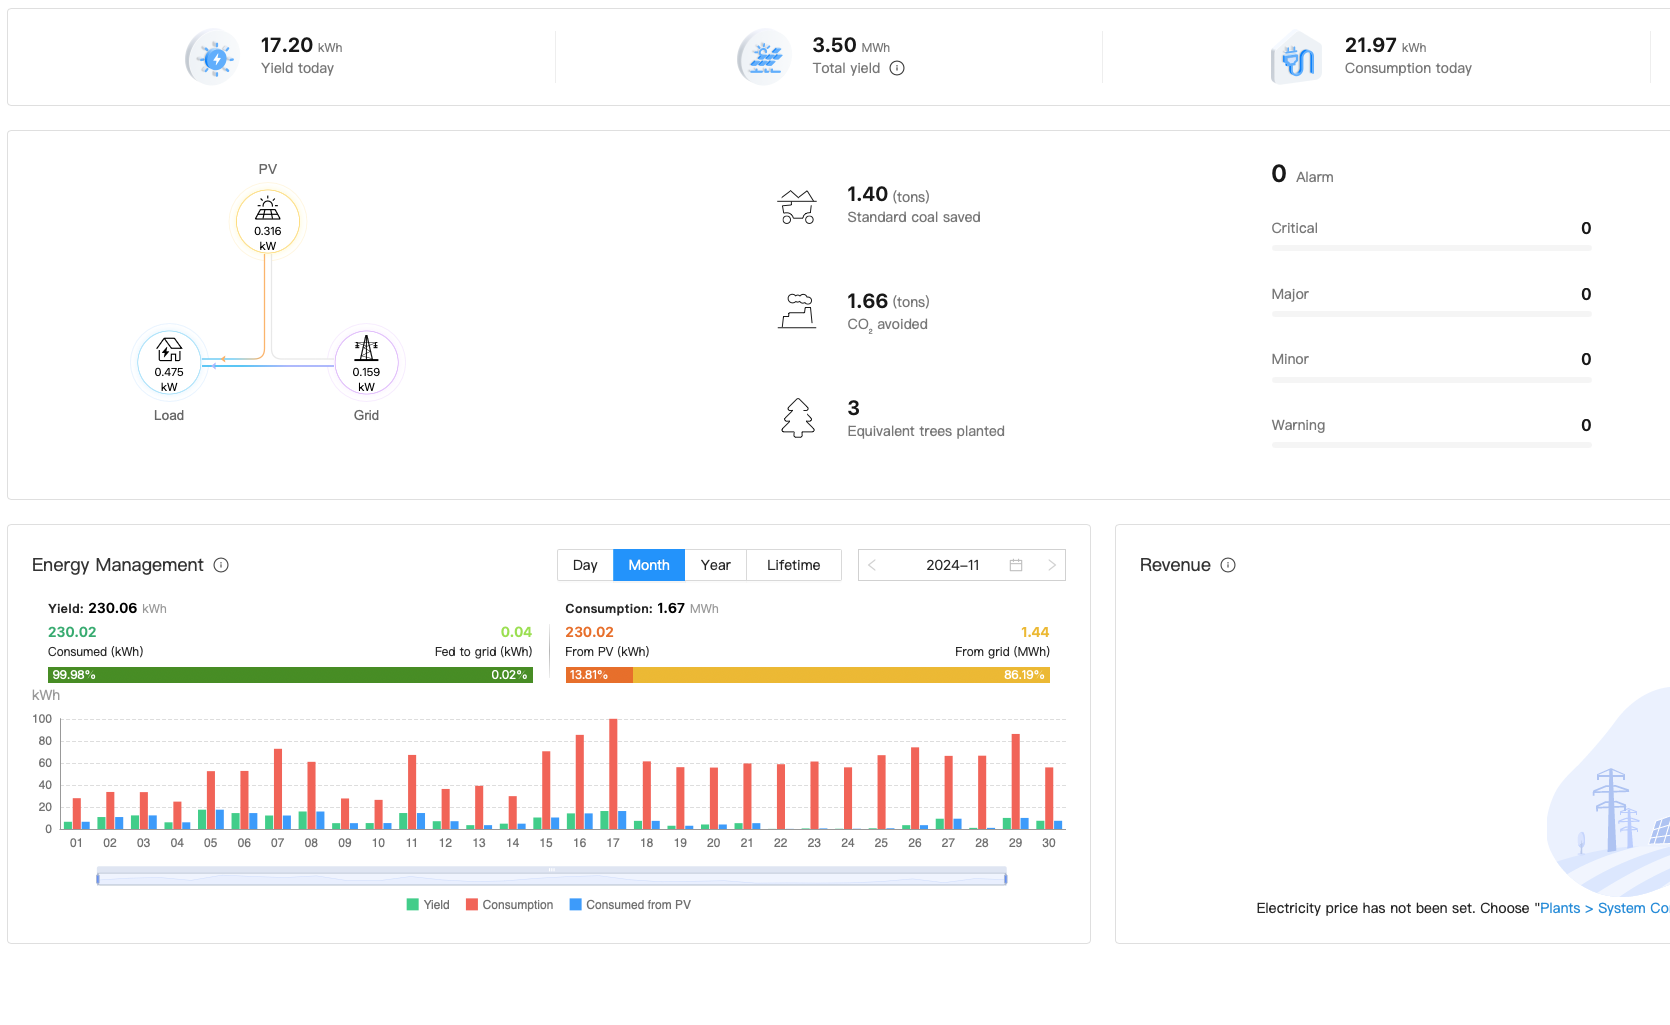The width and height of the screenshot is (1670, 1025).
Task: Toggle the Yield legend series
Action: [x=428, y=905]
